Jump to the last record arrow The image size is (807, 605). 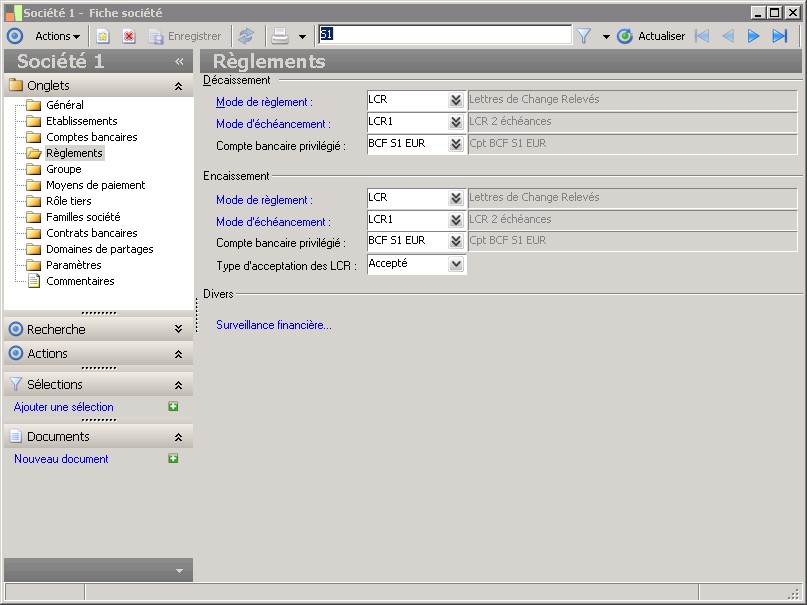click(780, 36)
